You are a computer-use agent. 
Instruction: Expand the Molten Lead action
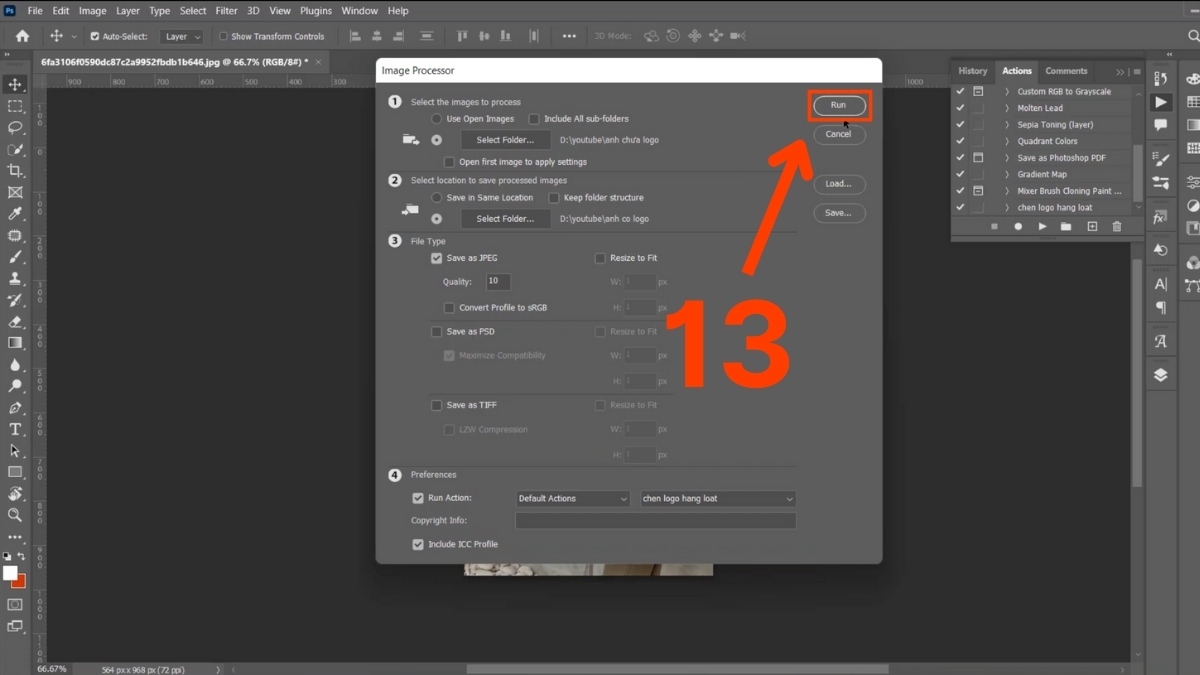(1007, 108)
